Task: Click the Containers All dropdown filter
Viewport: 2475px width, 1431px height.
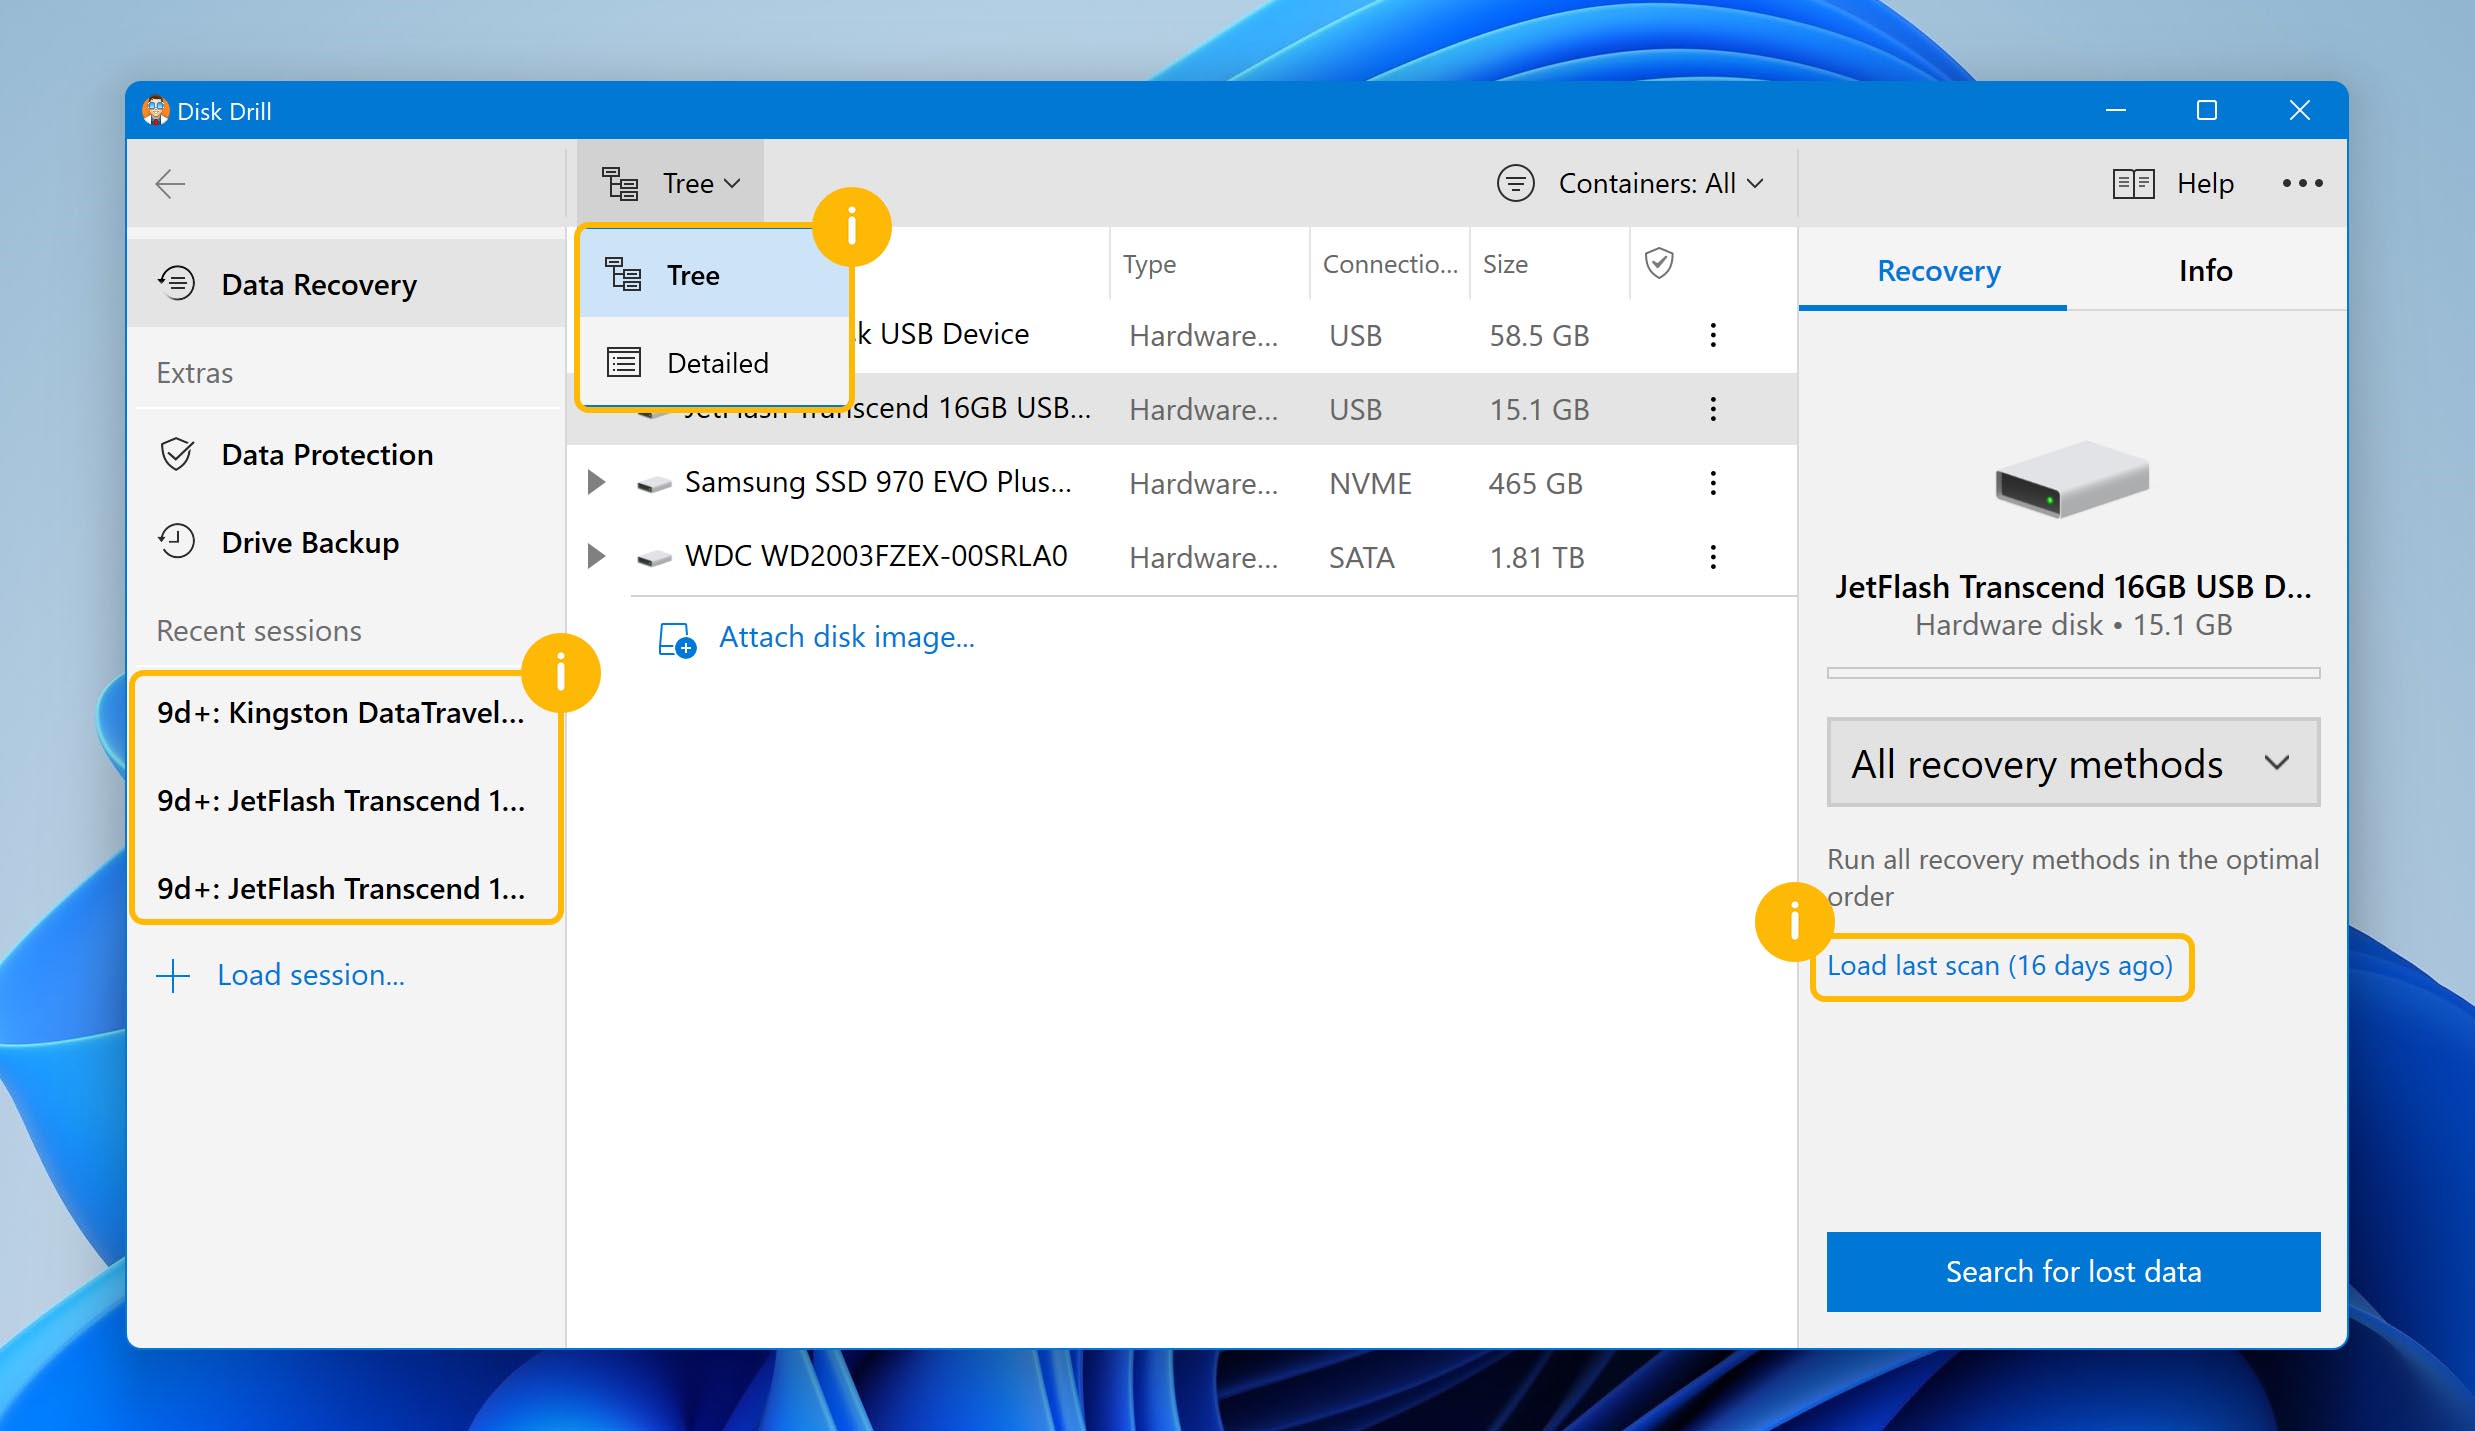Action: [x=1630, y=182]
